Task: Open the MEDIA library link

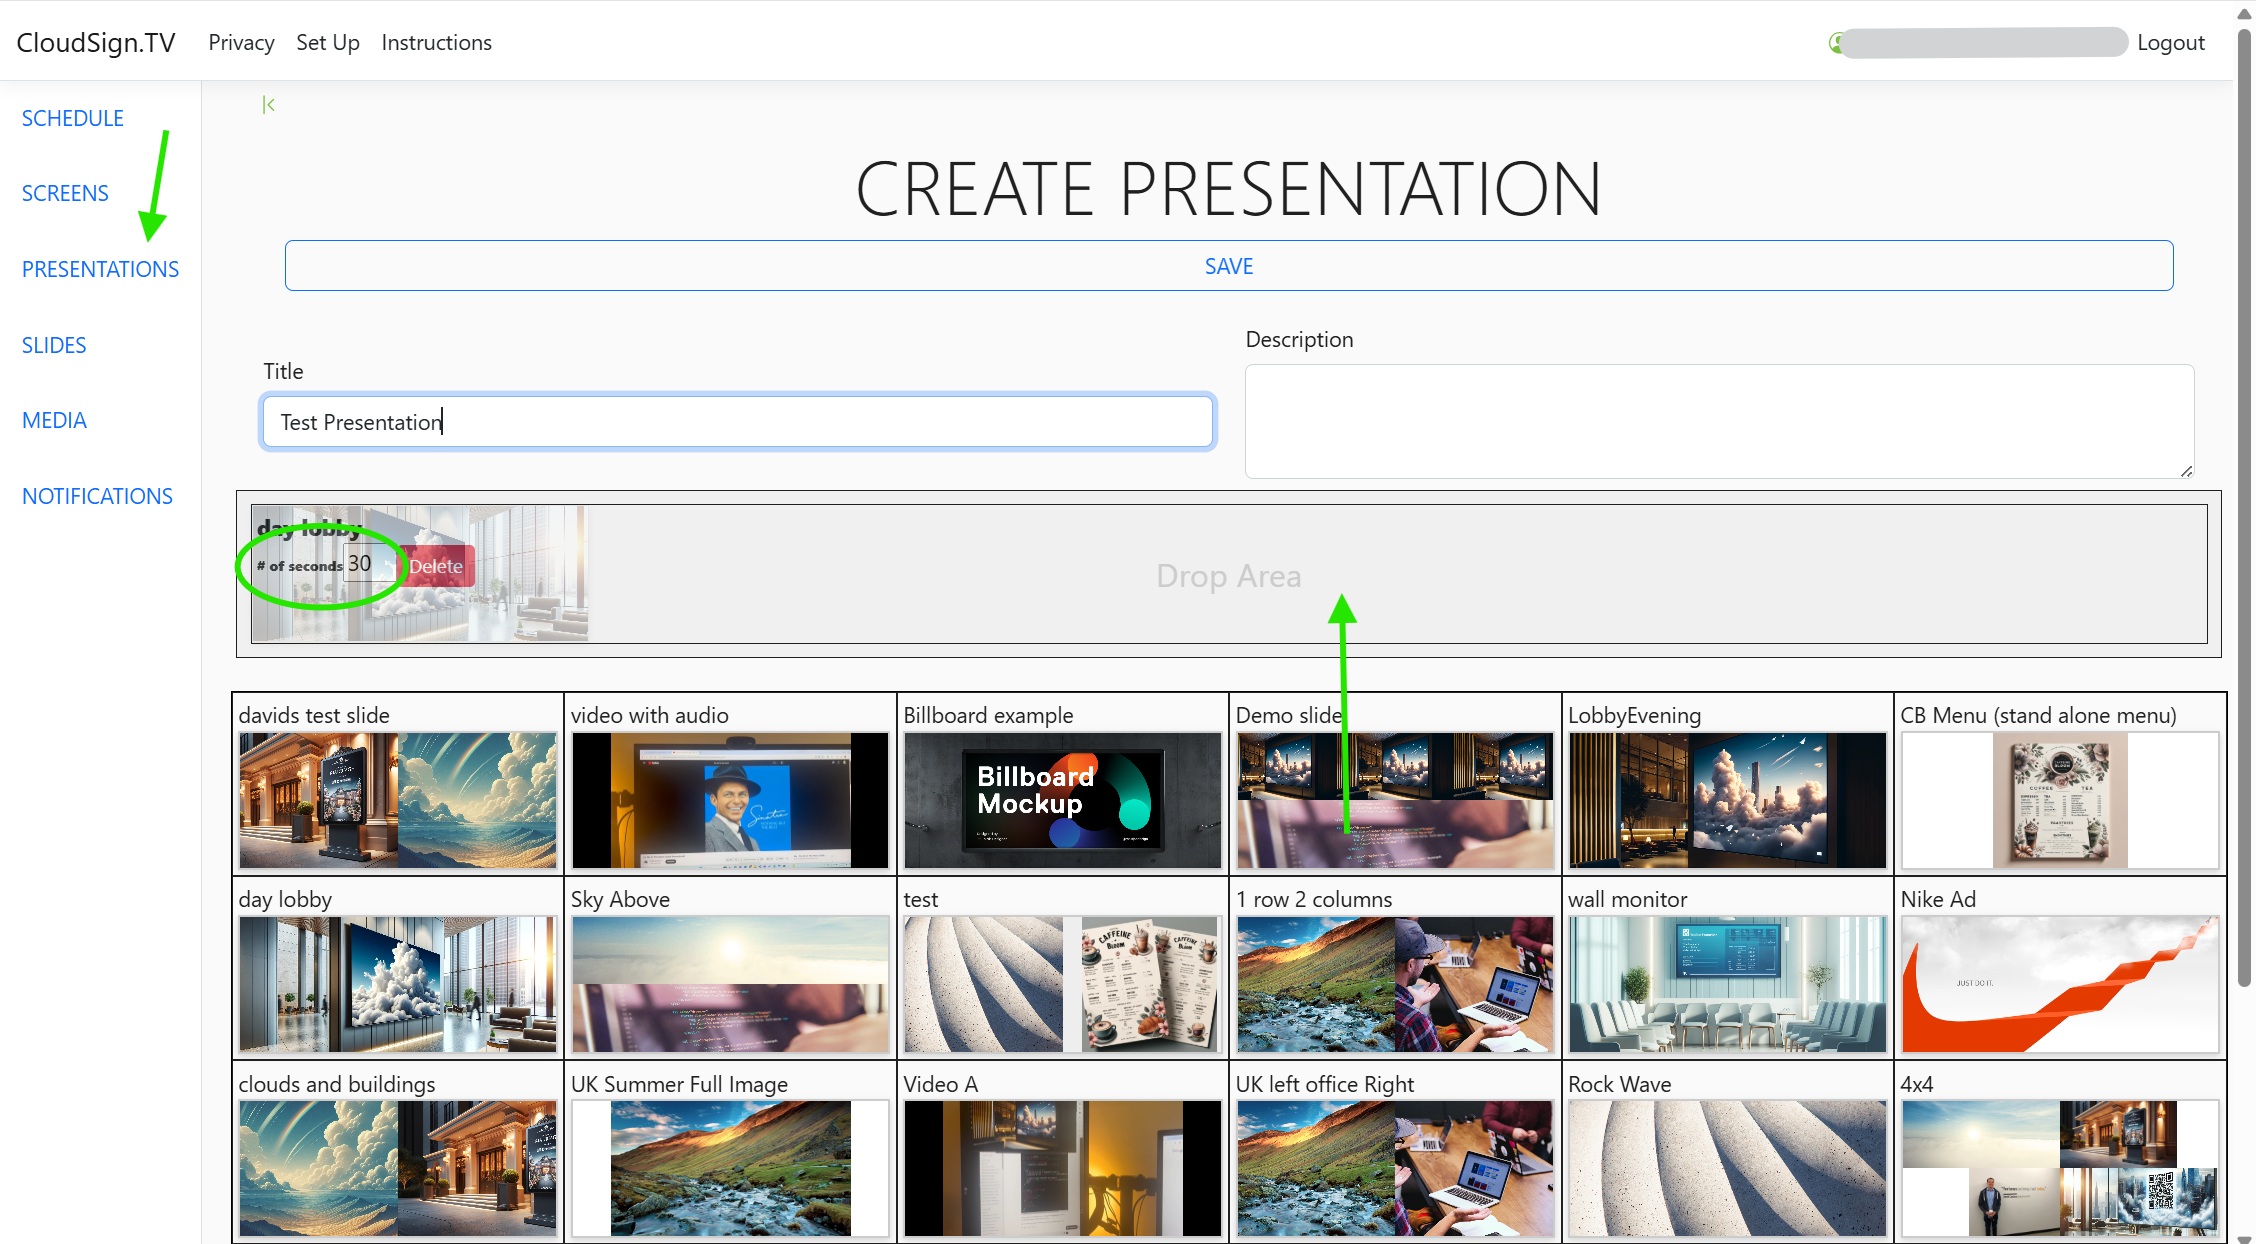Action: point(54,420)
